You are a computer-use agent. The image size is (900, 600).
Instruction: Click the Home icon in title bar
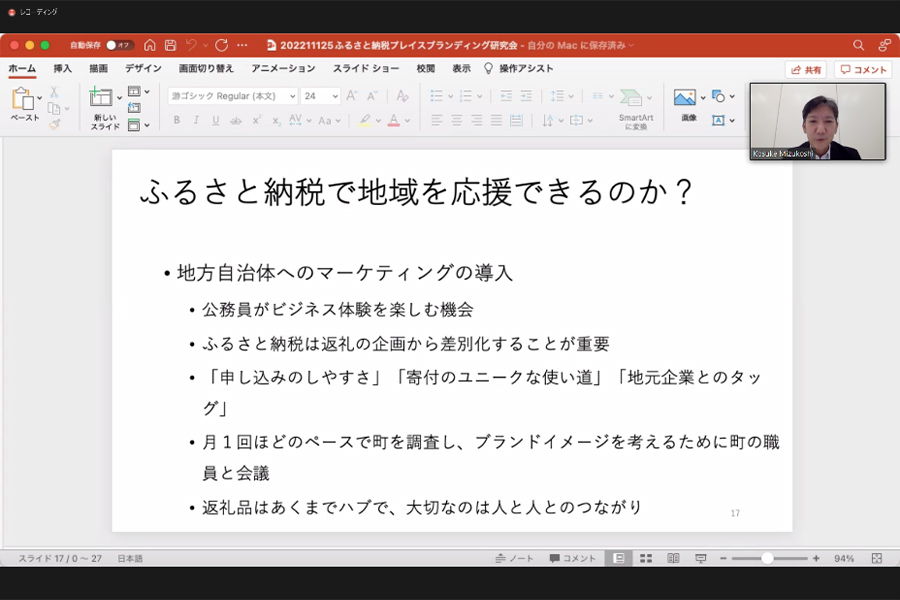150,45
